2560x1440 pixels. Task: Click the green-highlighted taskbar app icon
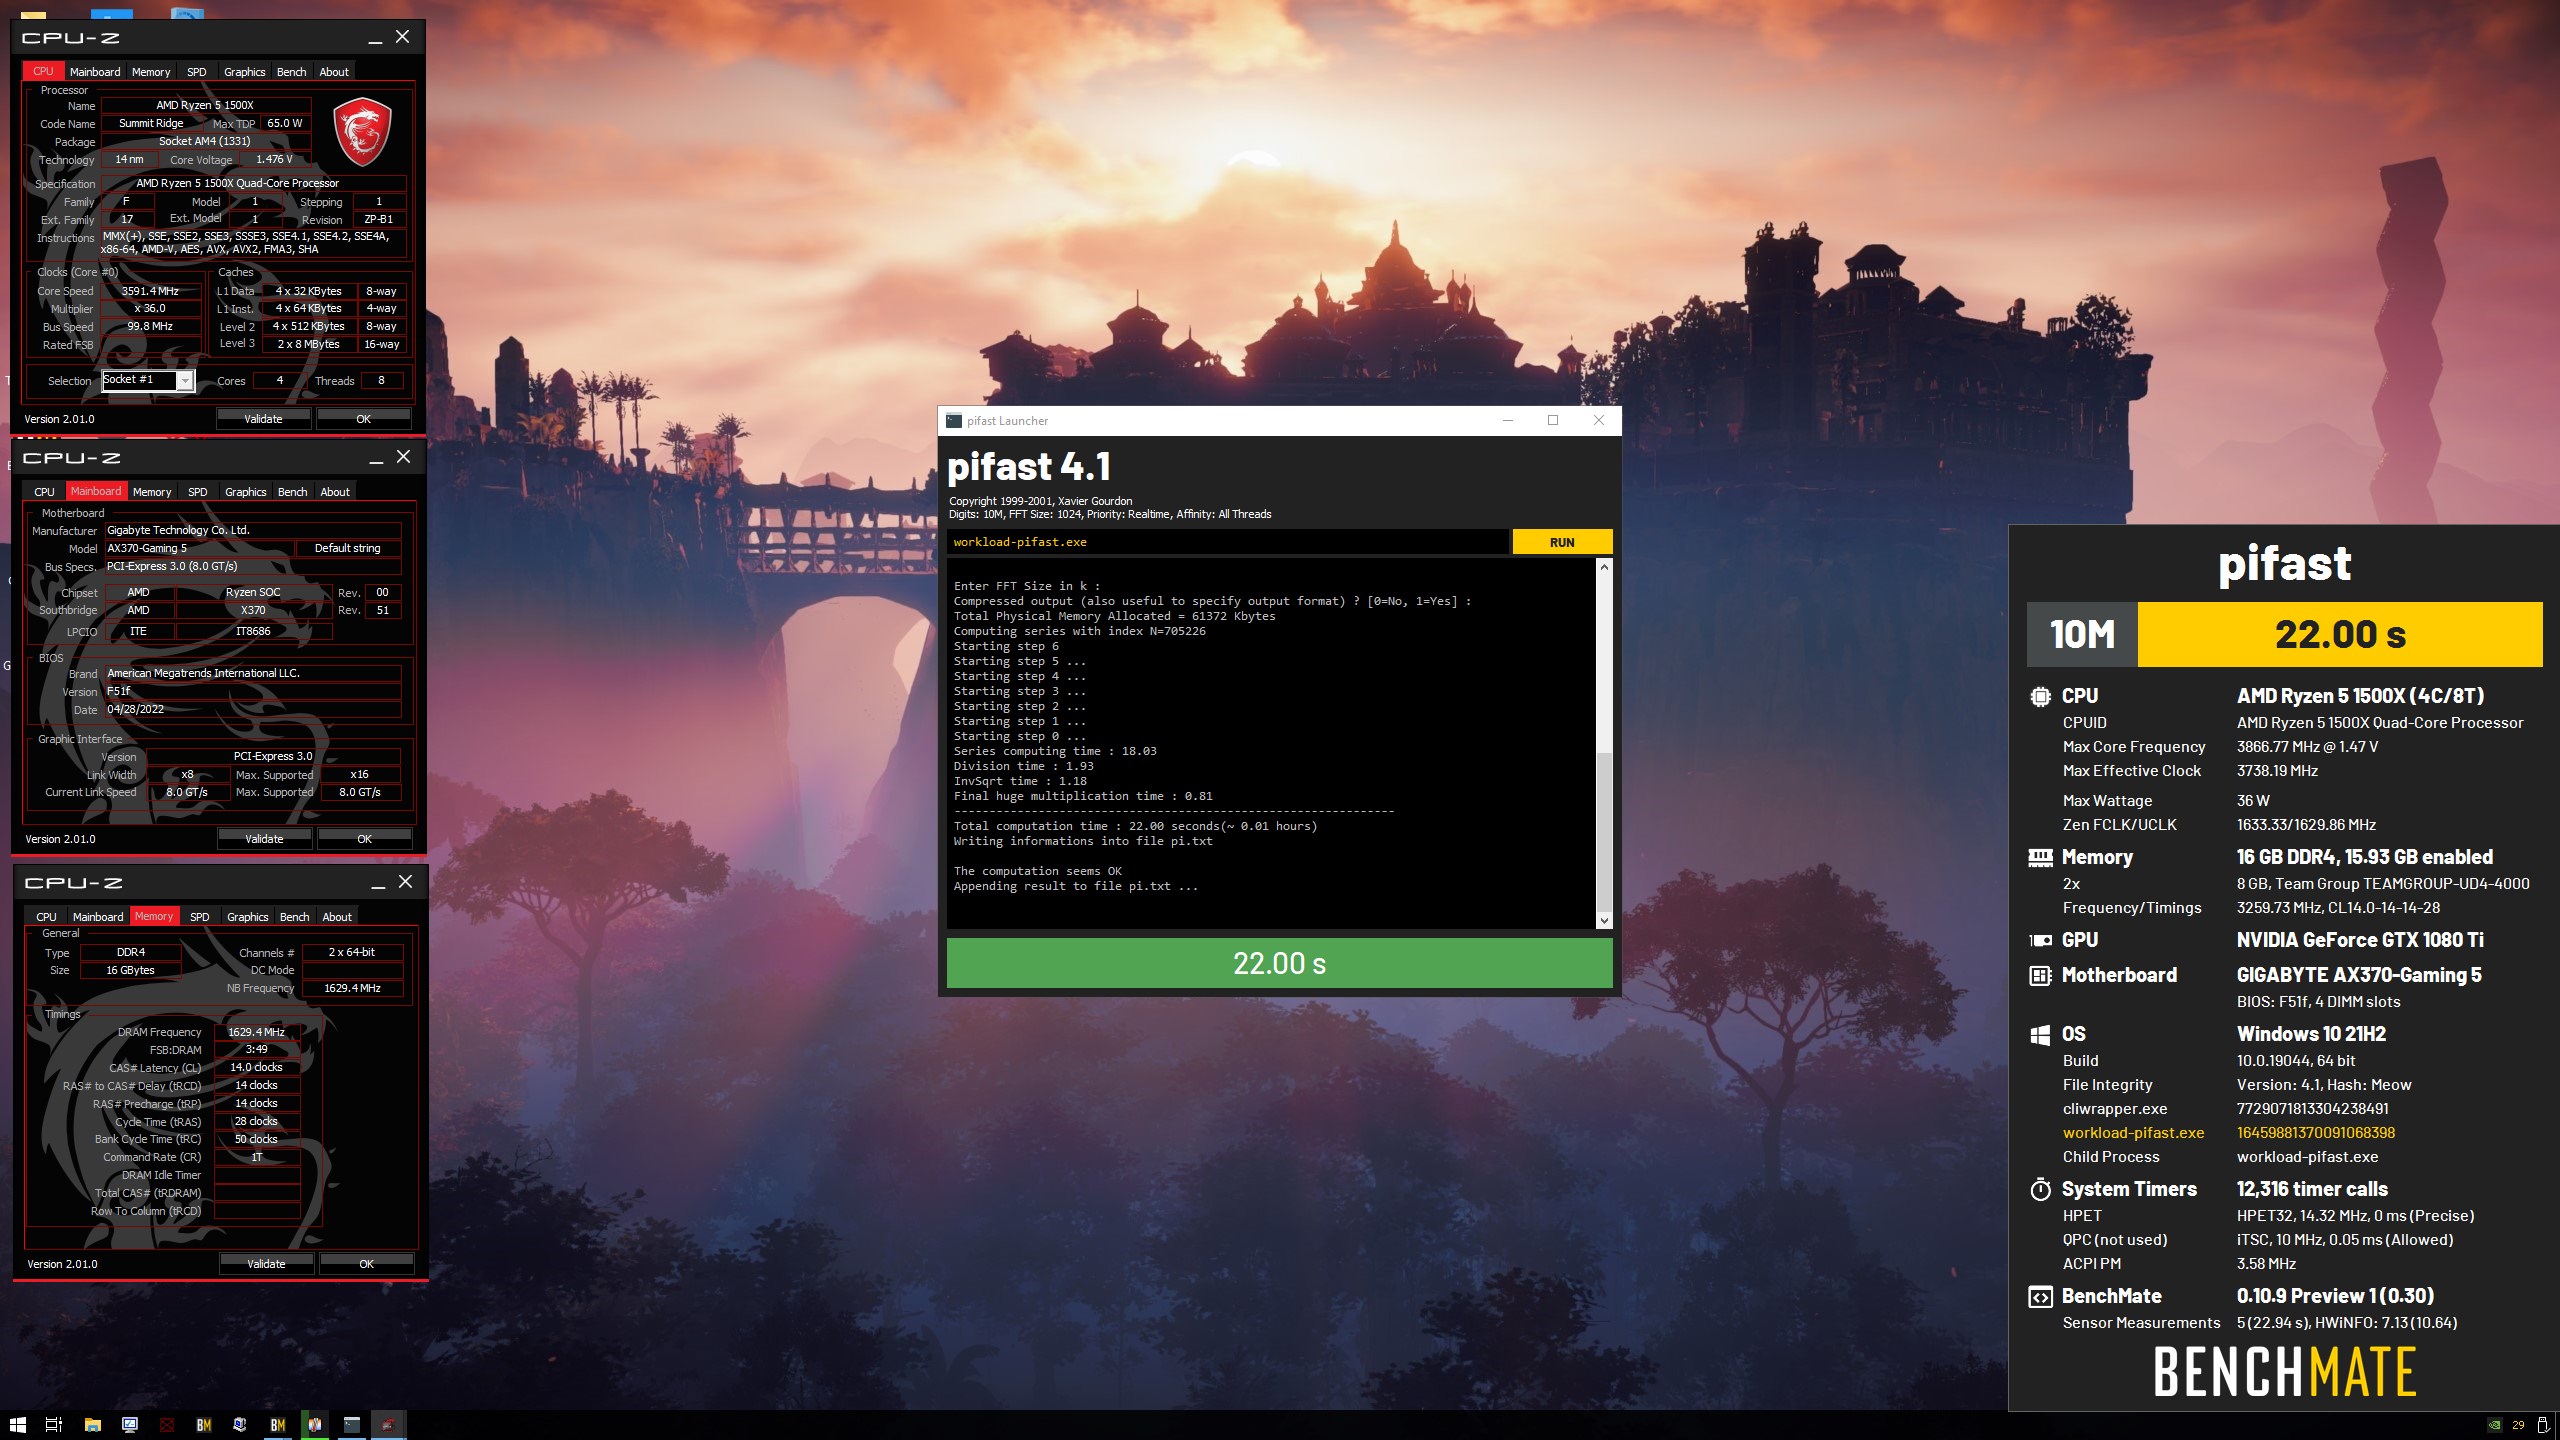pos(315,1425)
